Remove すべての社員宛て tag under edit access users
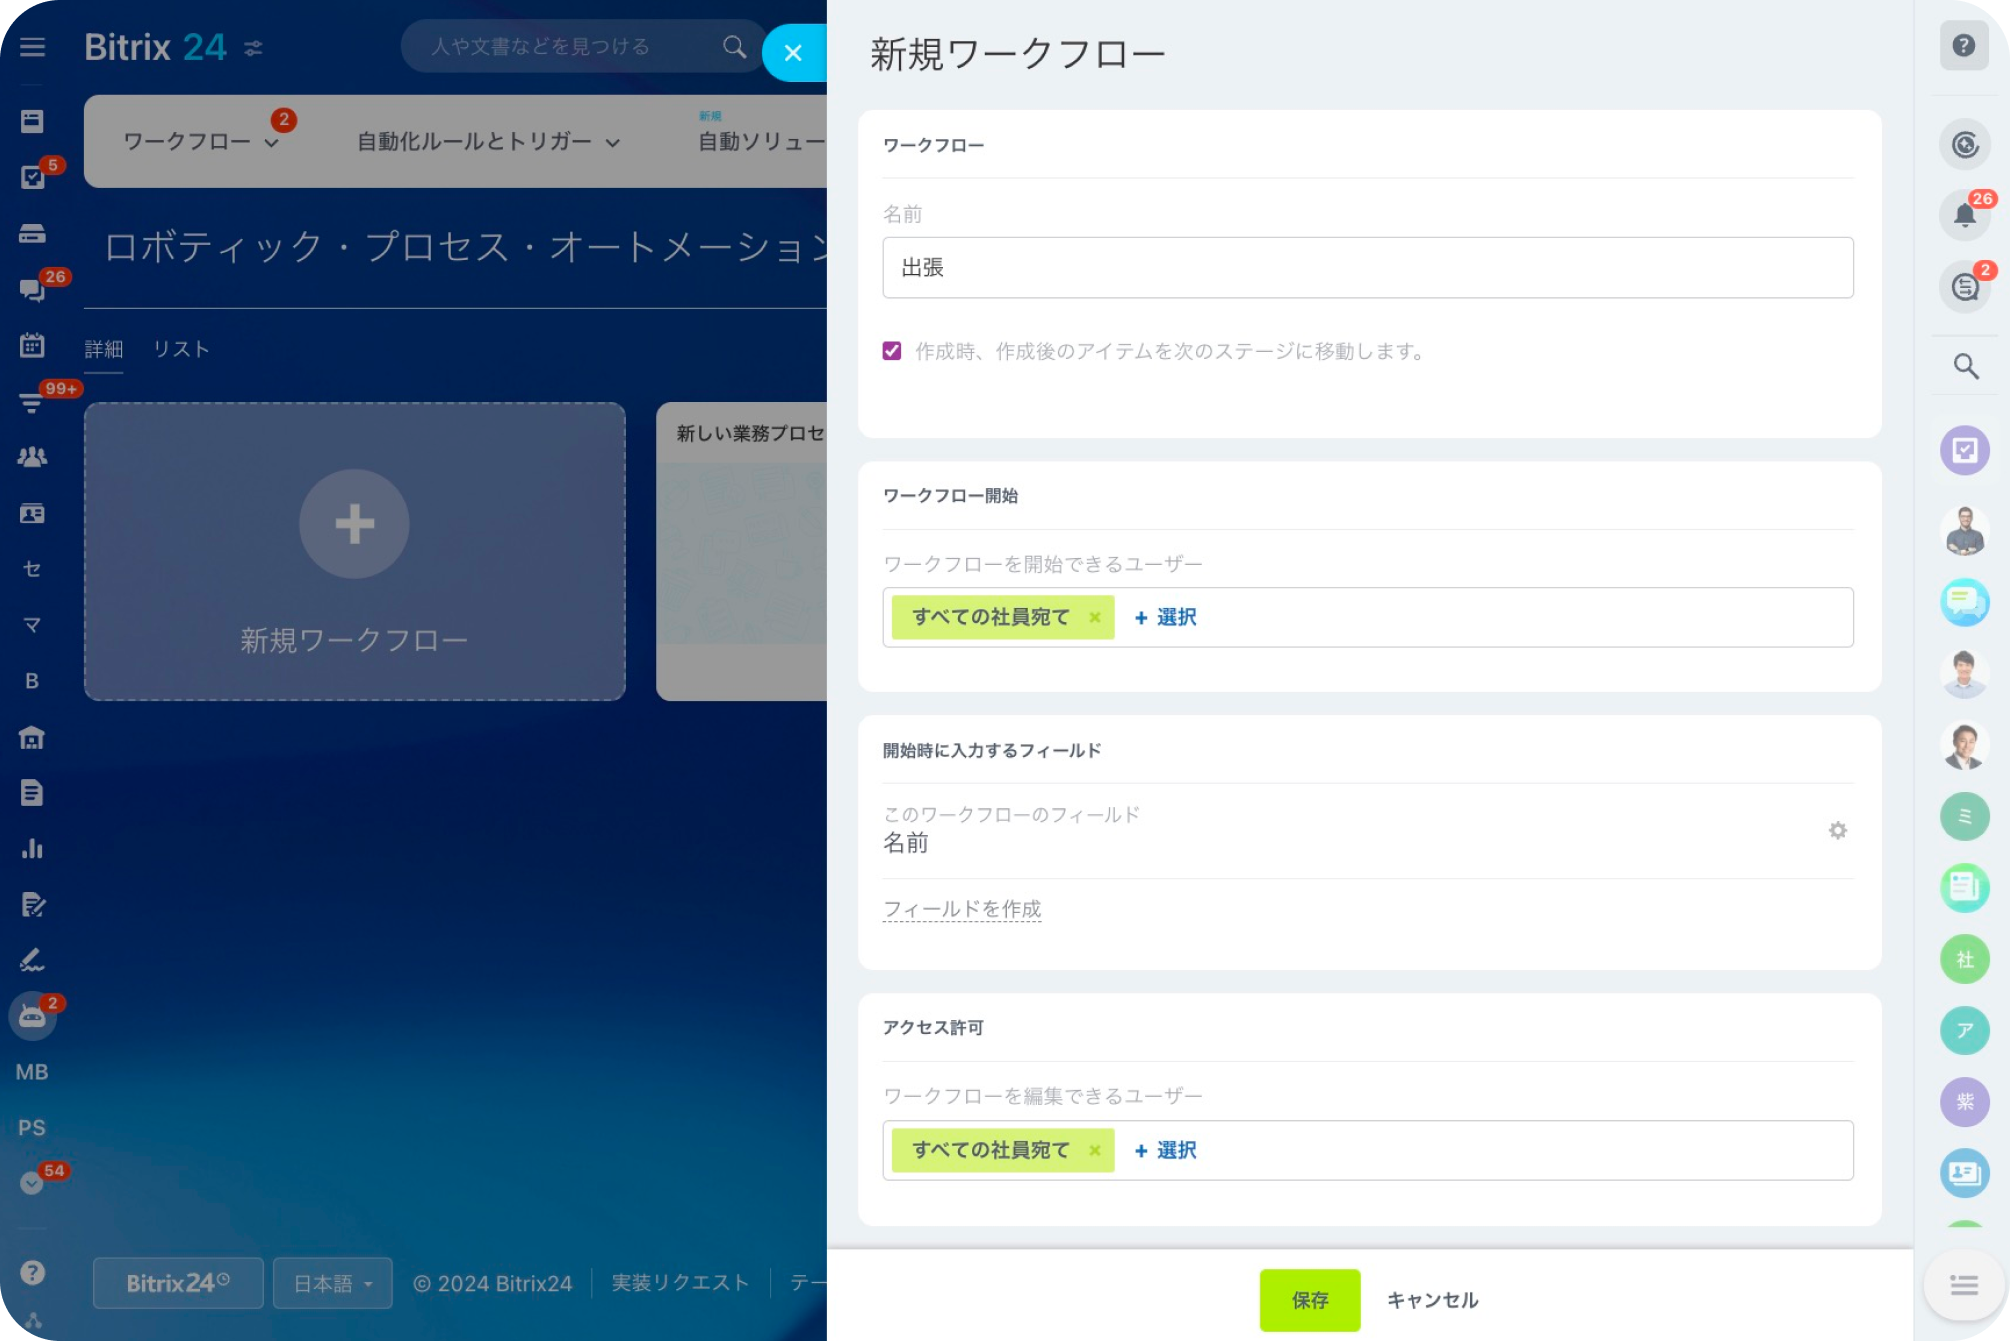 coord(1095,1150)
